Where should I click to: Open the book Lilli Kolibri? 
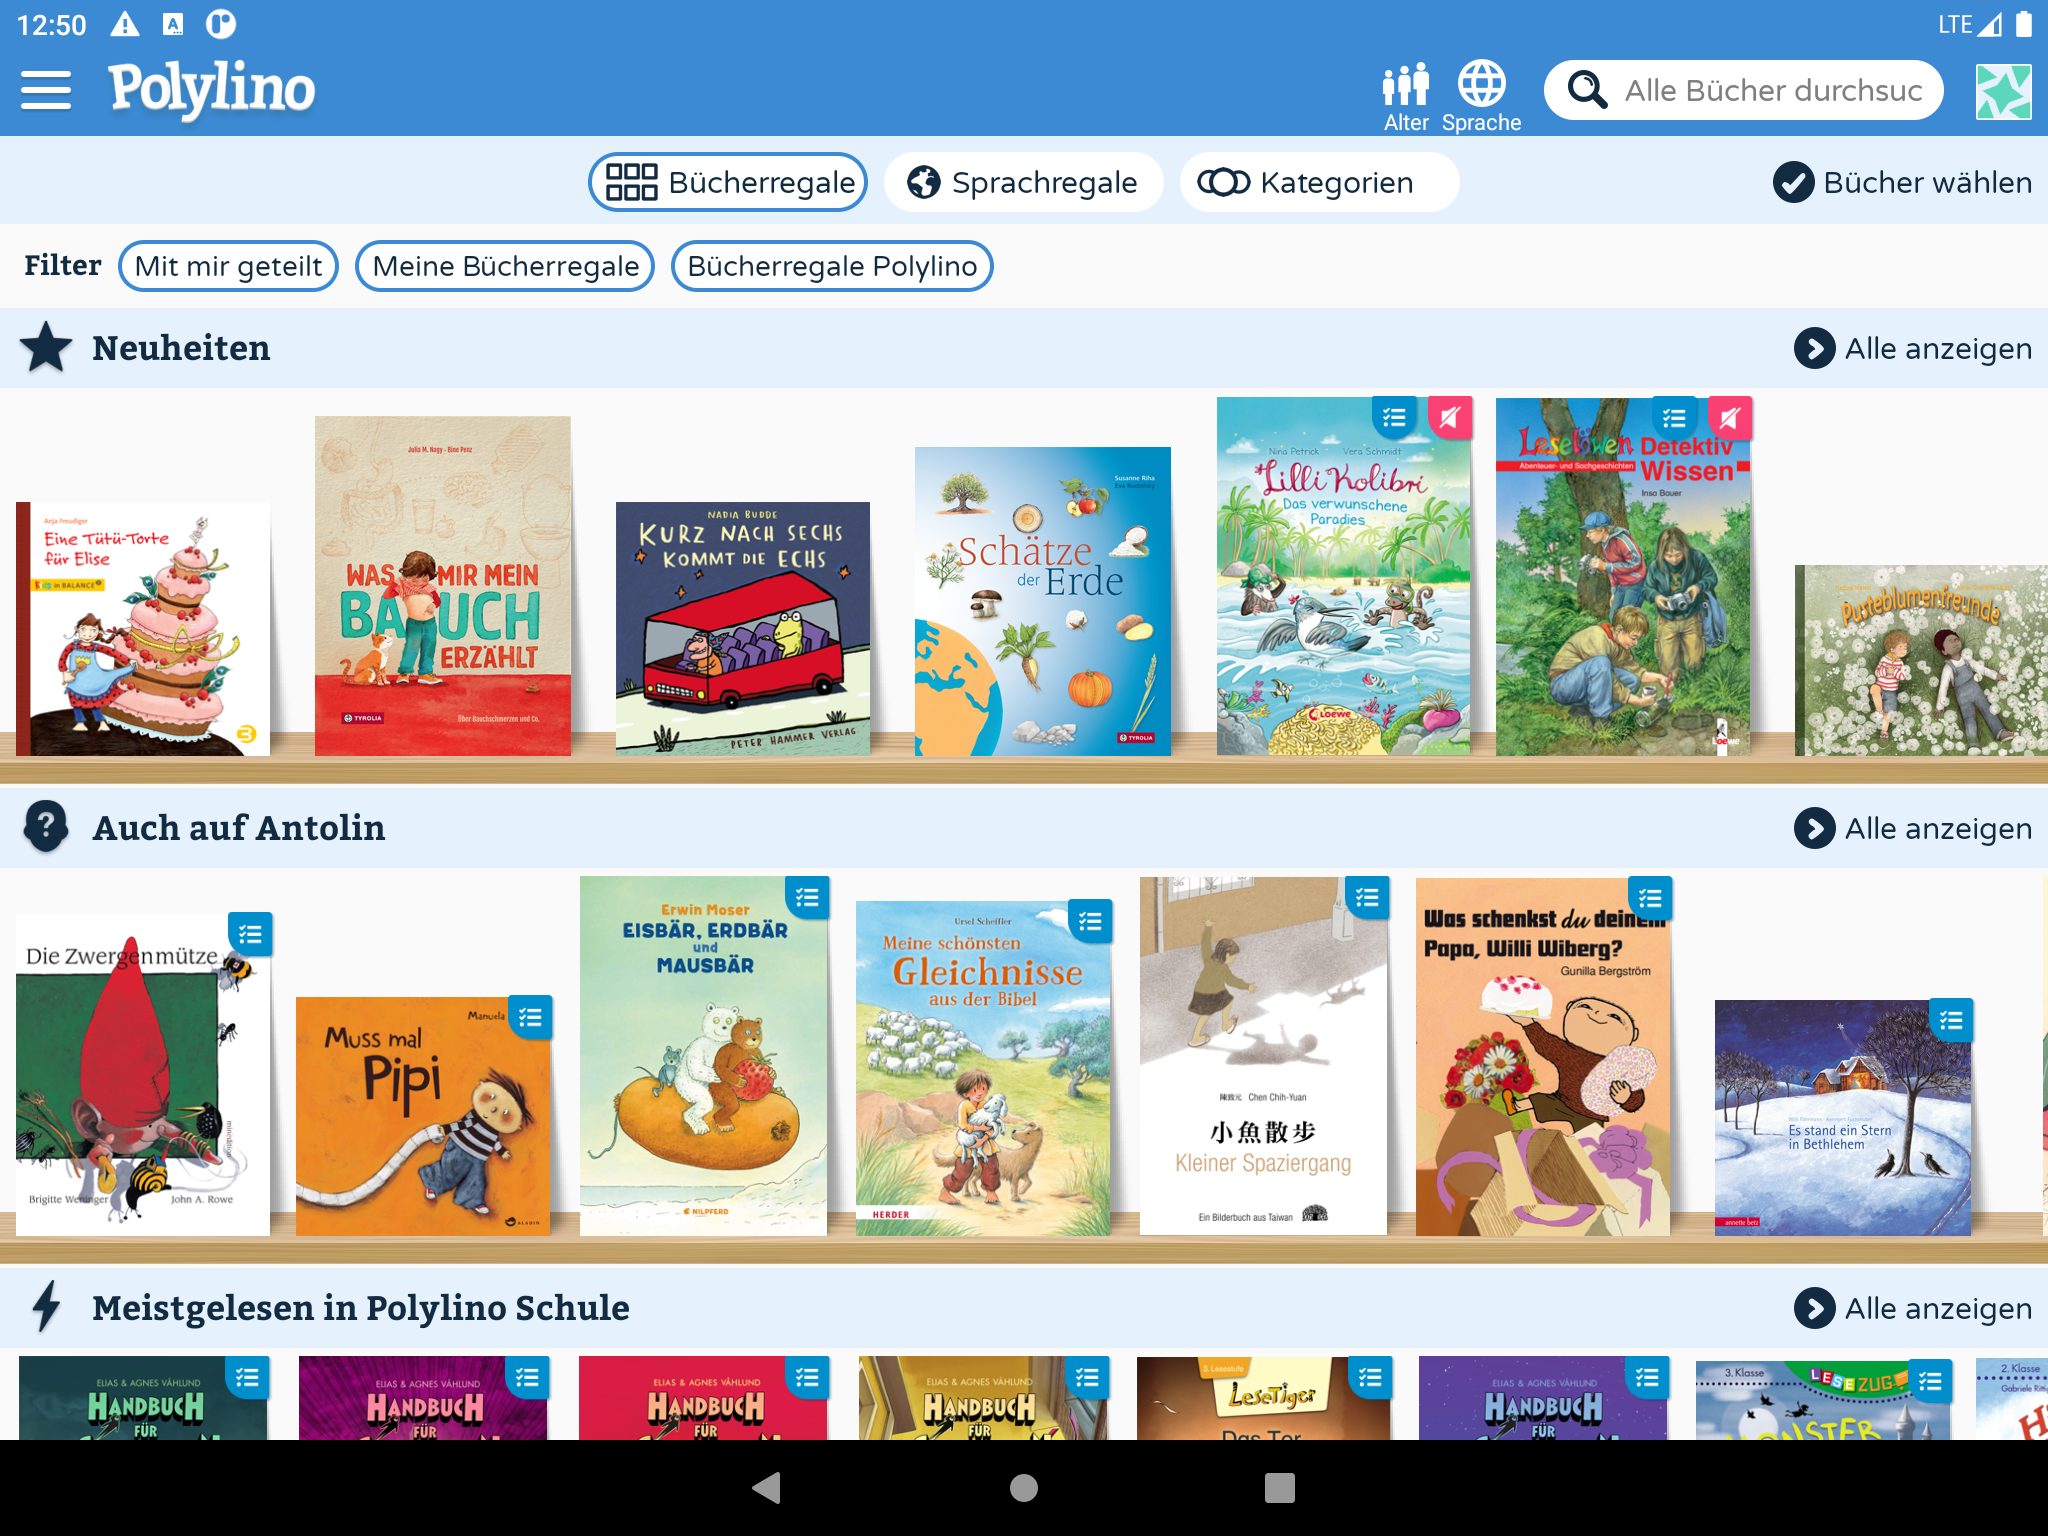[x=1344, y=577]
